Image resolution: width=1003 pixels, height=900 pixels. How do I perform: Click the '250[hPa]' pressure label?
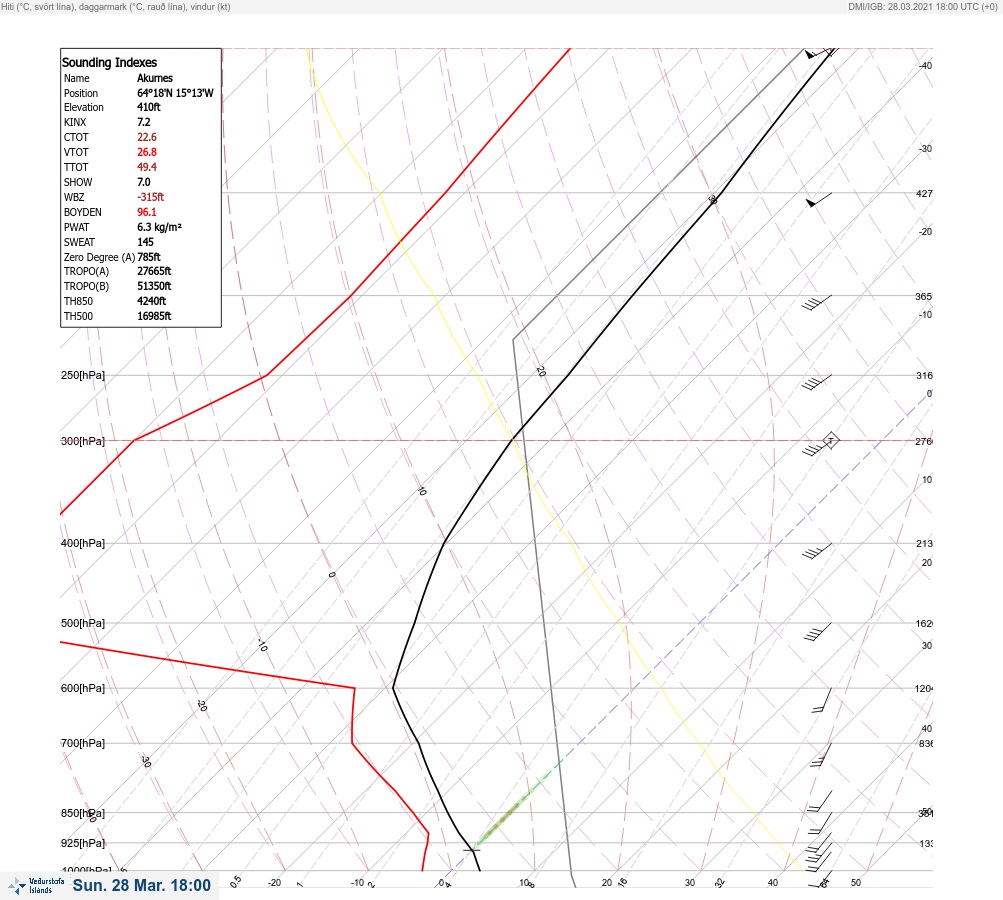pos(83,375)
